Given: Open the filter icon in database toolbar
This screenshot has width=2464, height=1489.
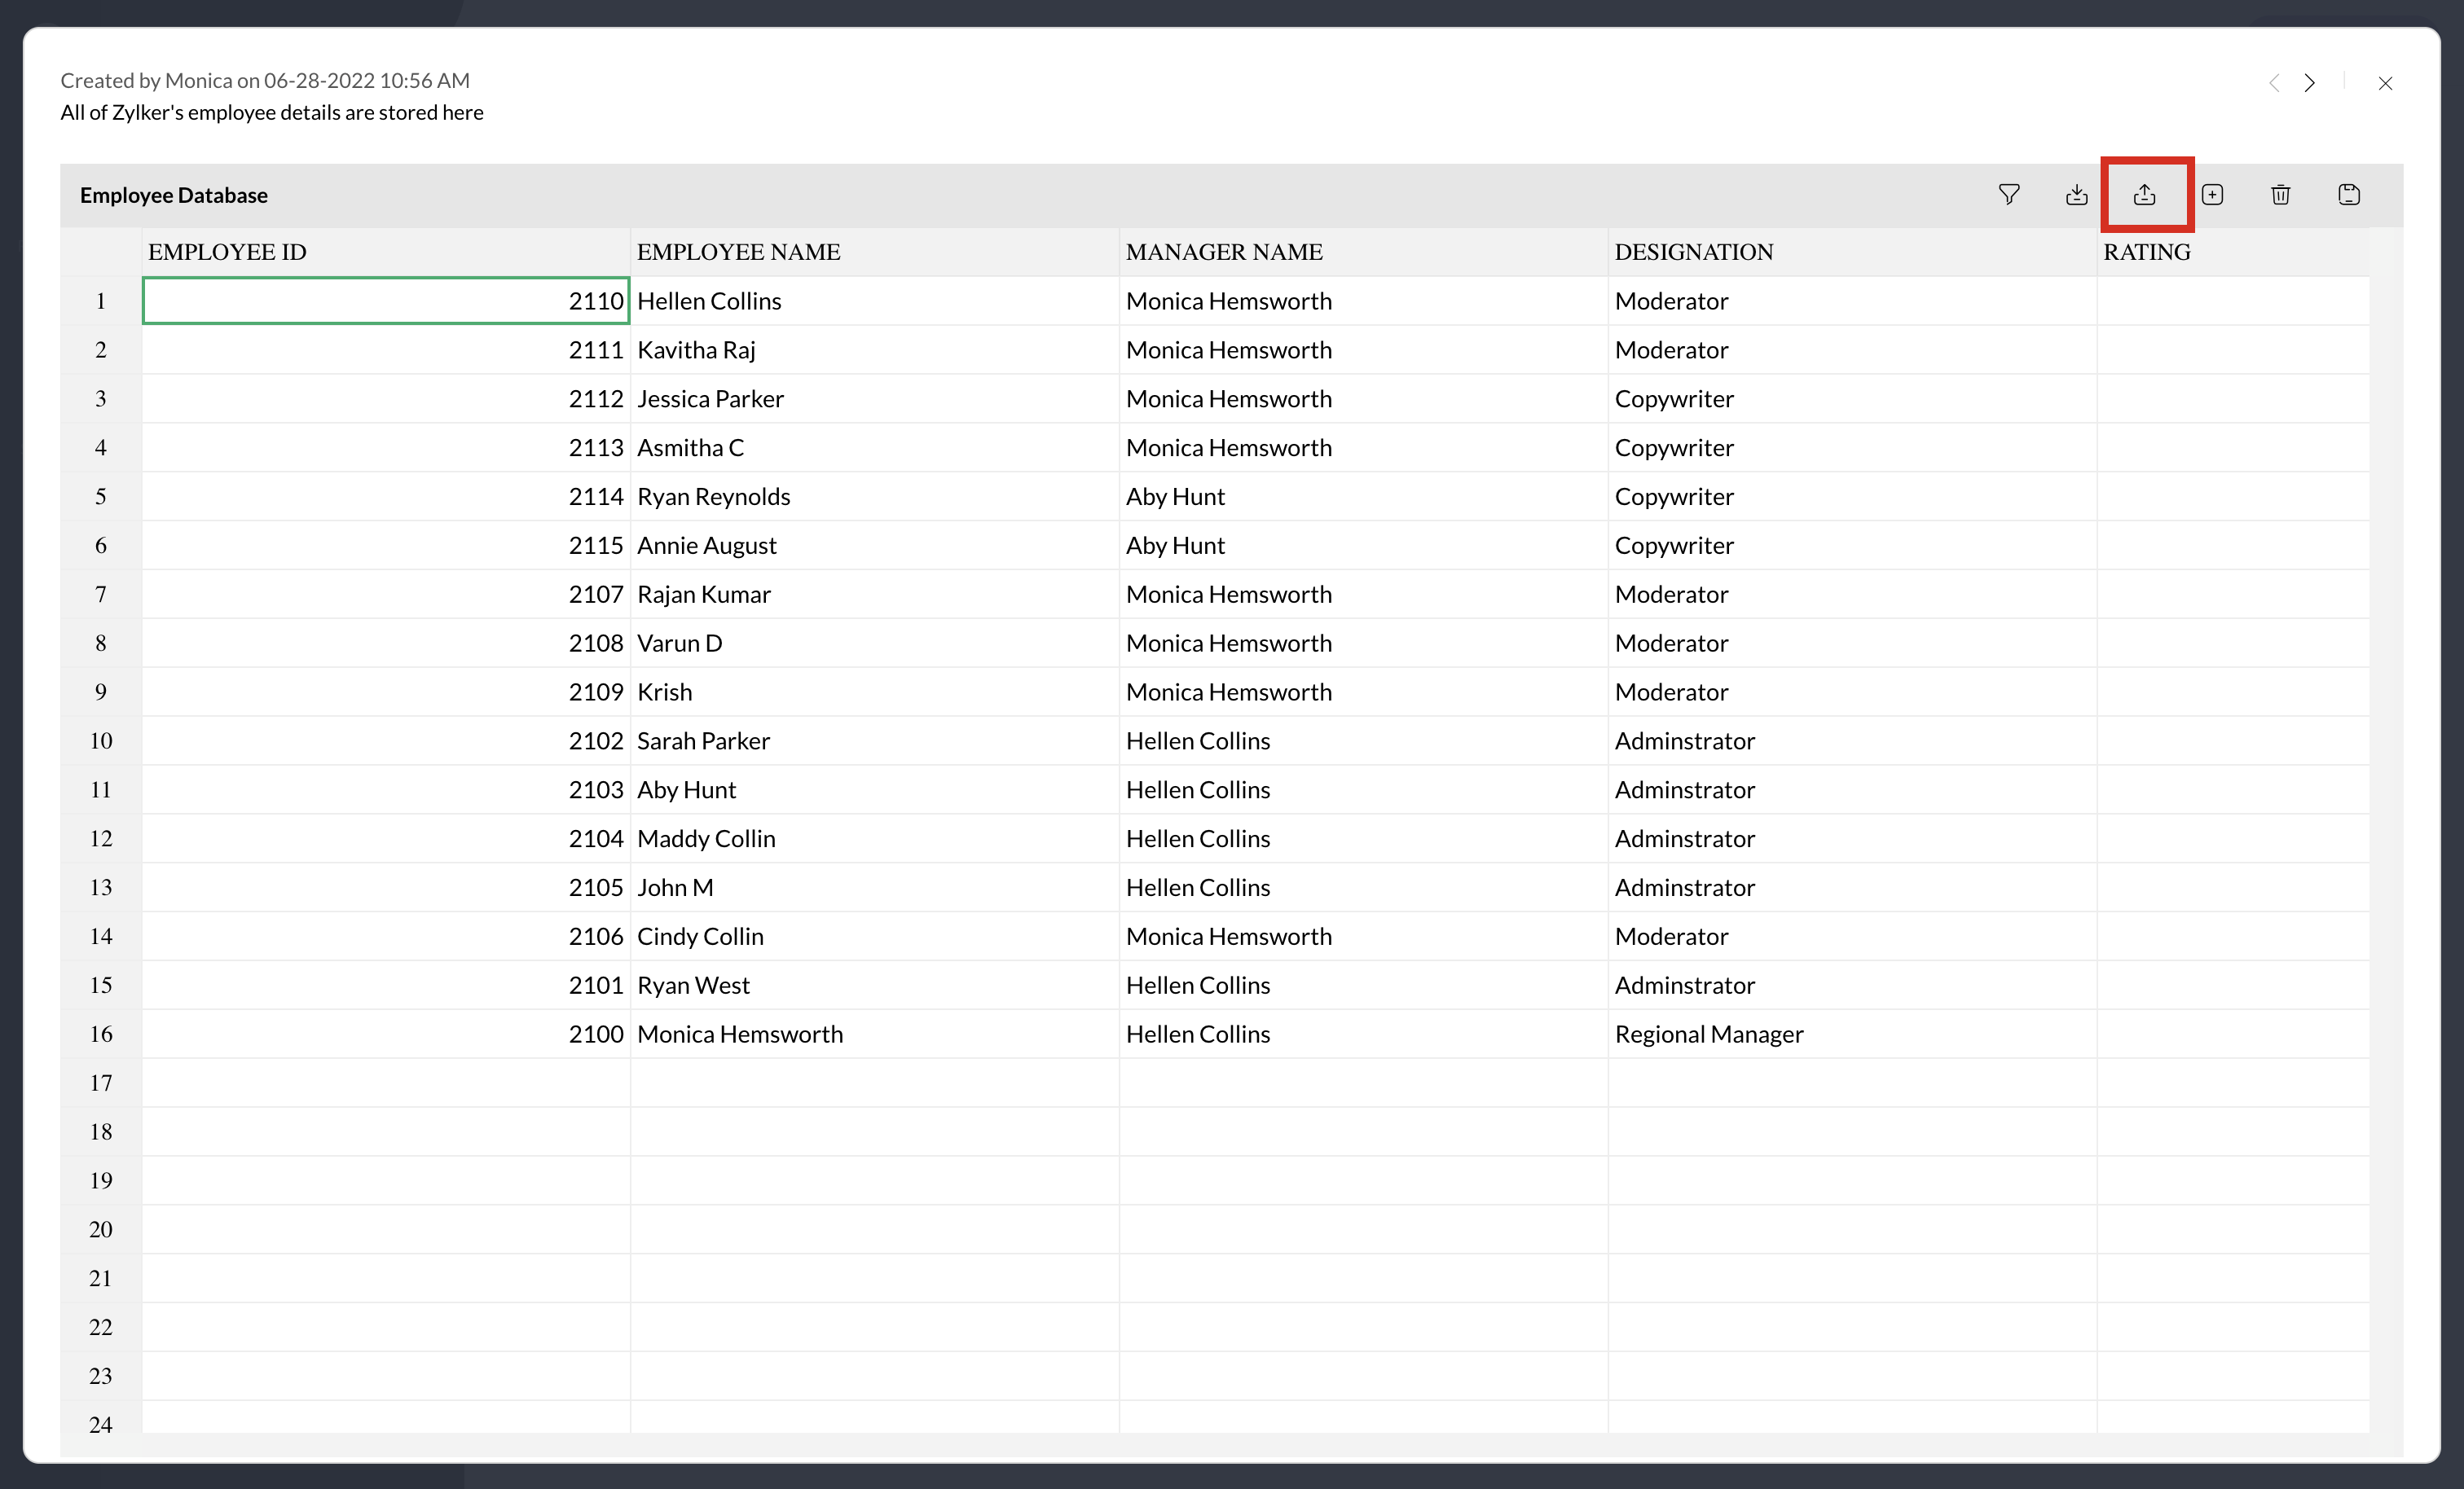Looking at the screenshot, I should coord(2008,194).
